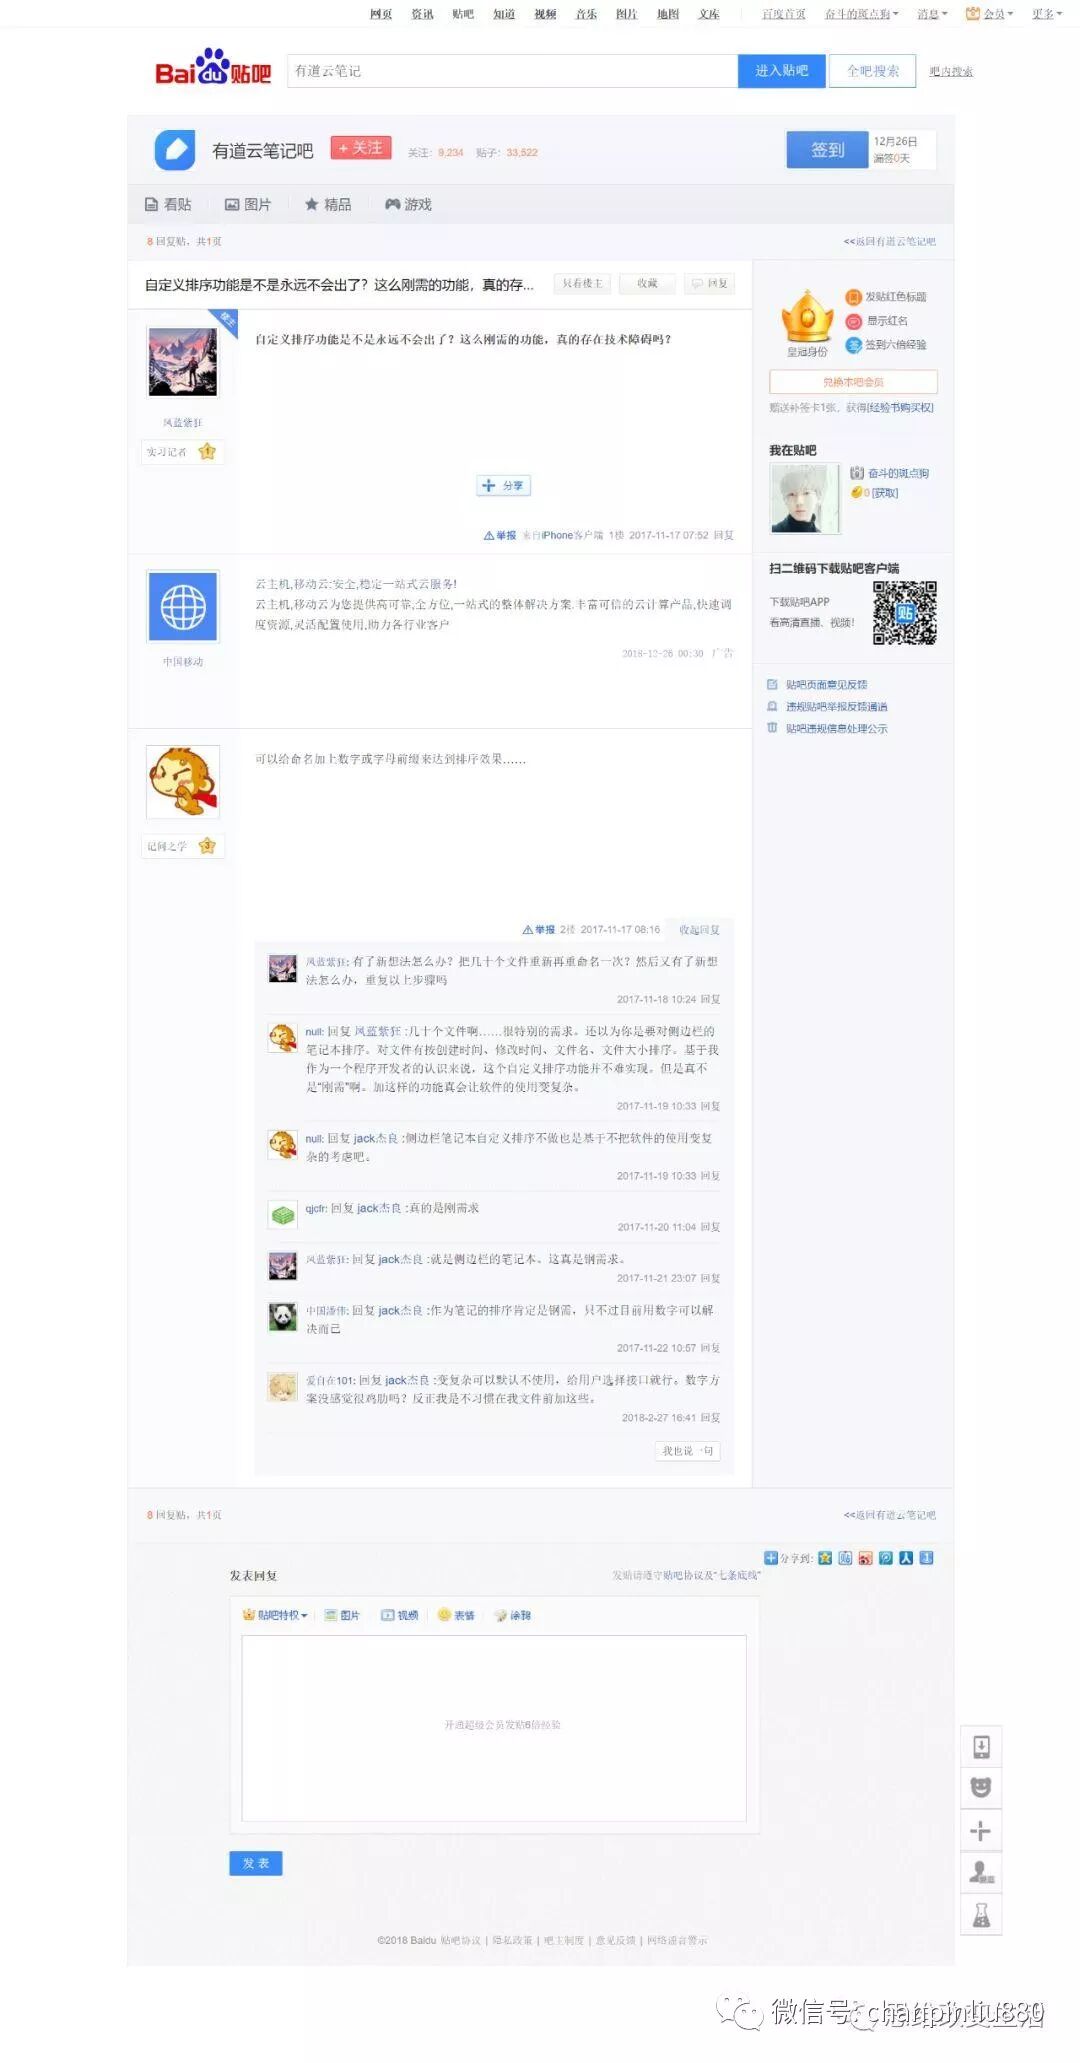Click the last share-to icon in row
1080x2063 pixels.
click(926, 1557)
